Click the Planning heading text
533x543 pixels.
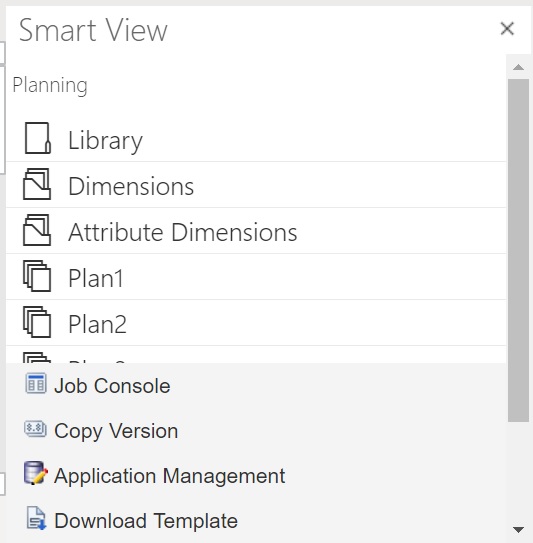[x=50, y=86]
